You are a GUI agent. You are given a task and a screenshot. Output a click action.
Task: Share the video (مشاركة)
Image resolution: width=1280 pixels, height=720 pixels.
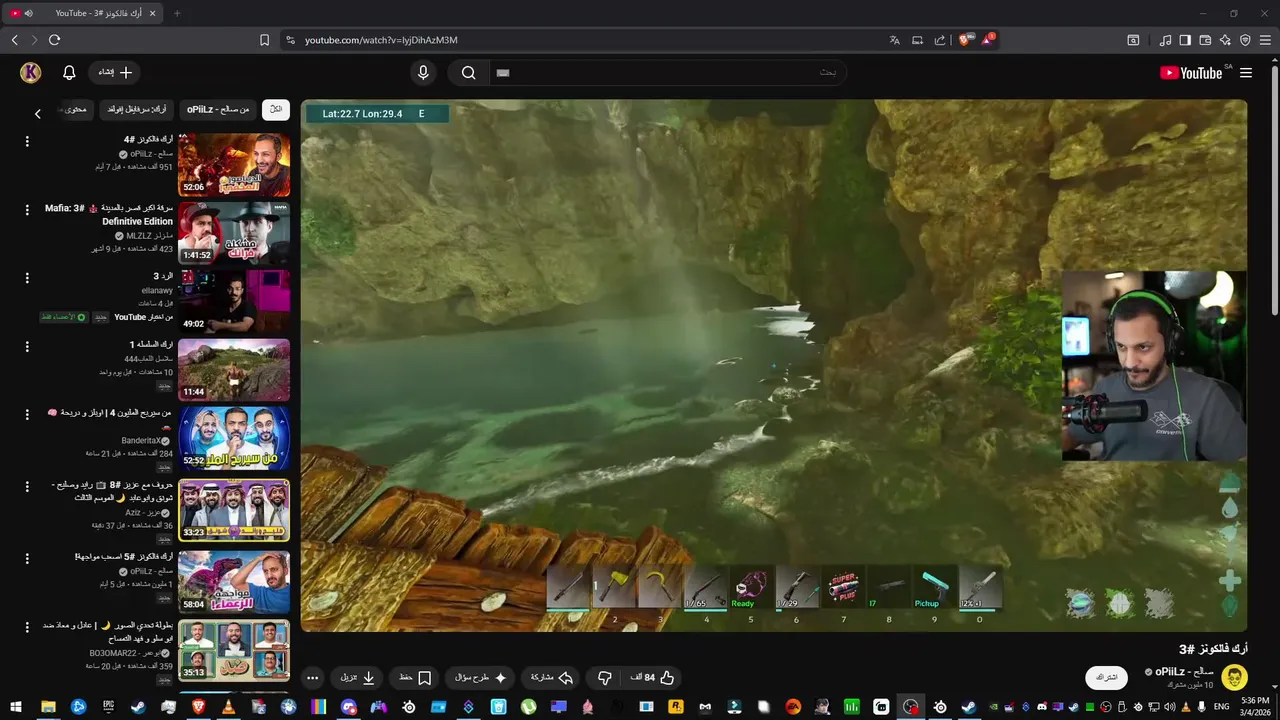click(x=552, y=677)
